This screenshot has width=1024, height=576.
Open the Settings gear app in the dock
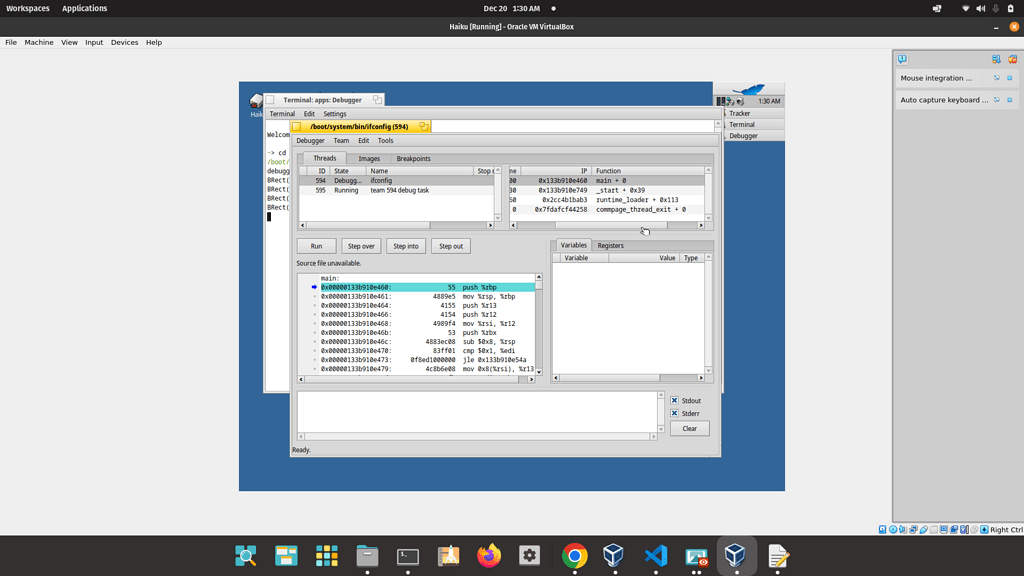529,556
